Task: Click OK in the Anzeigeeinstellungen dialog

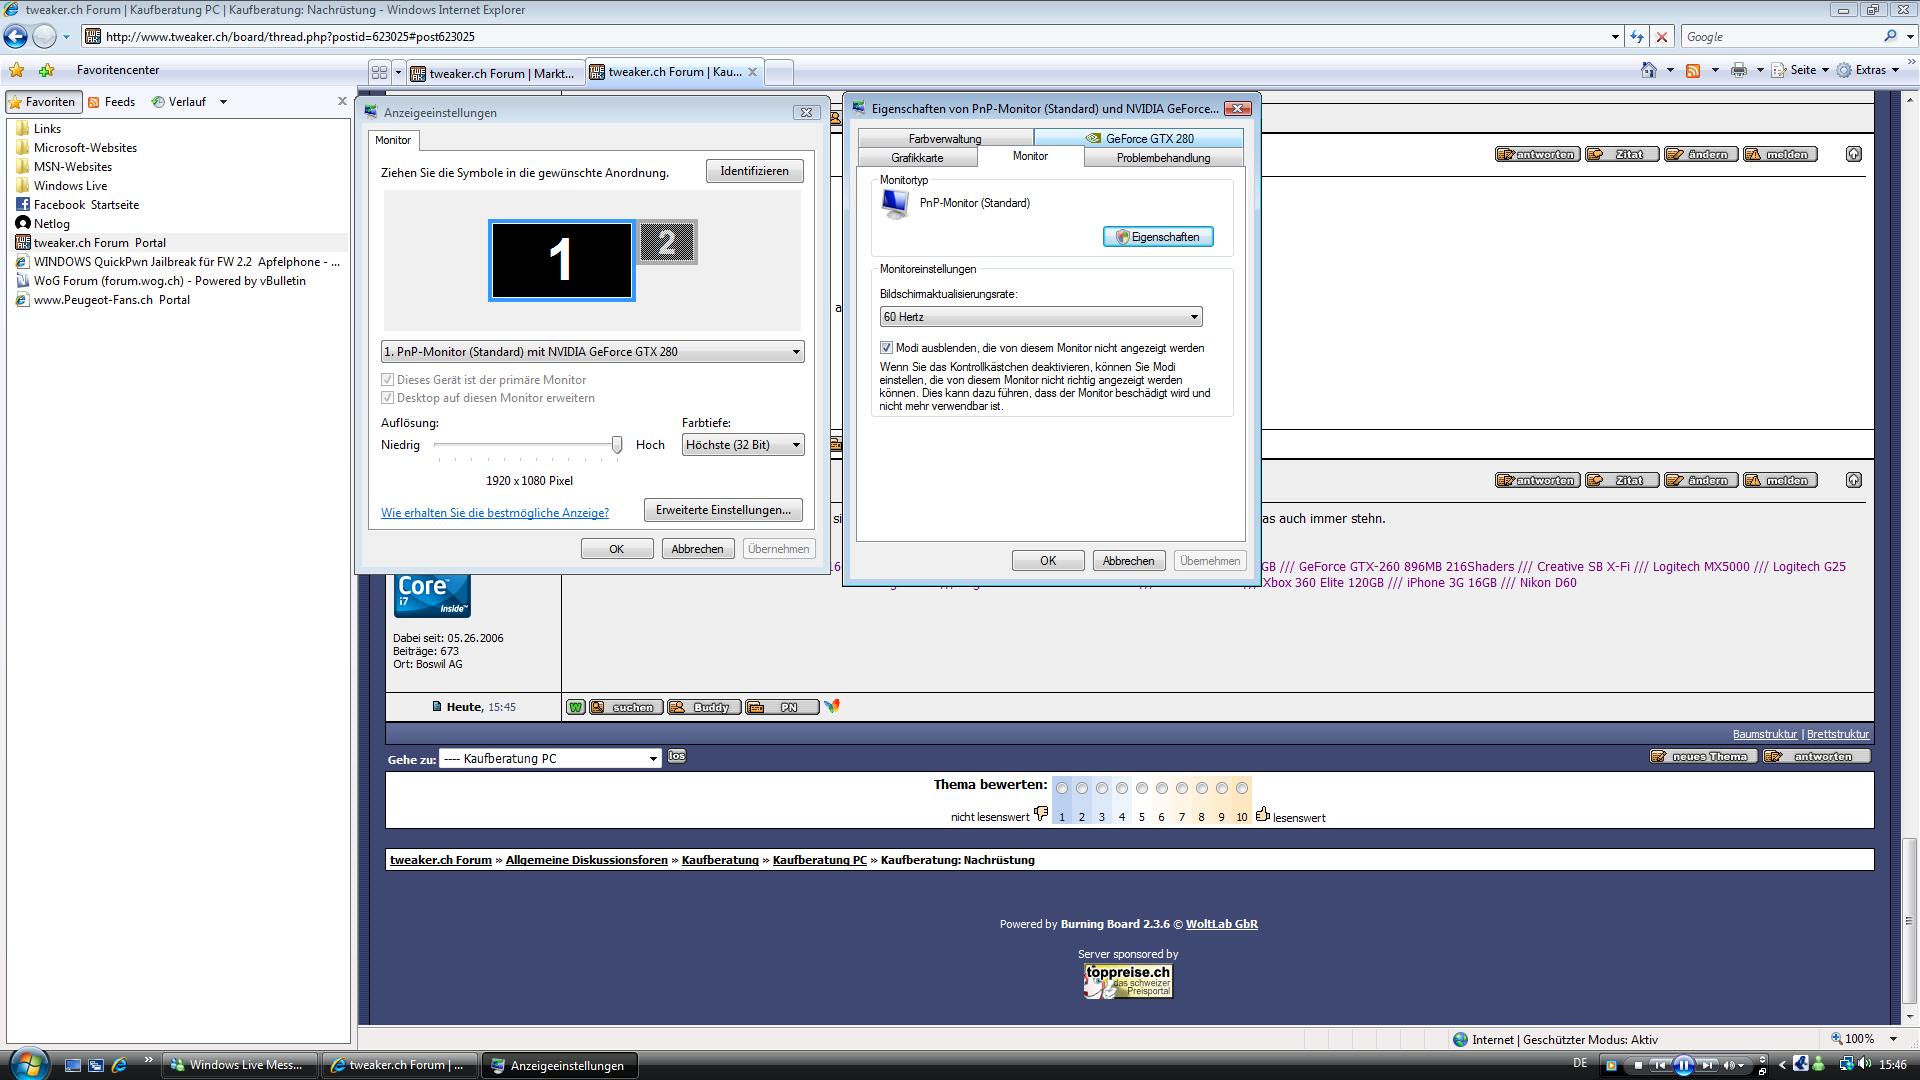Action: pyautogui.click(x=617, y=549)
